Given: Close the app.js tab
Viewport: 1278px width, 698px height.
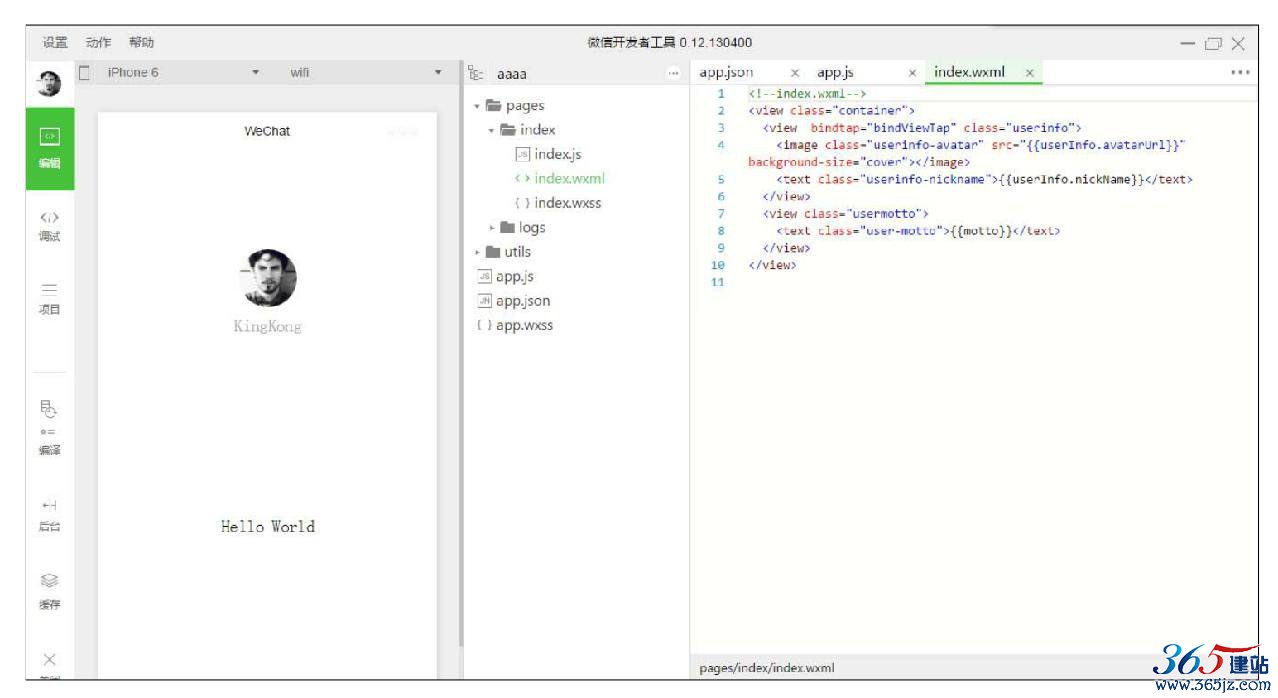Looking at the screenshot, I should [913, 73].
